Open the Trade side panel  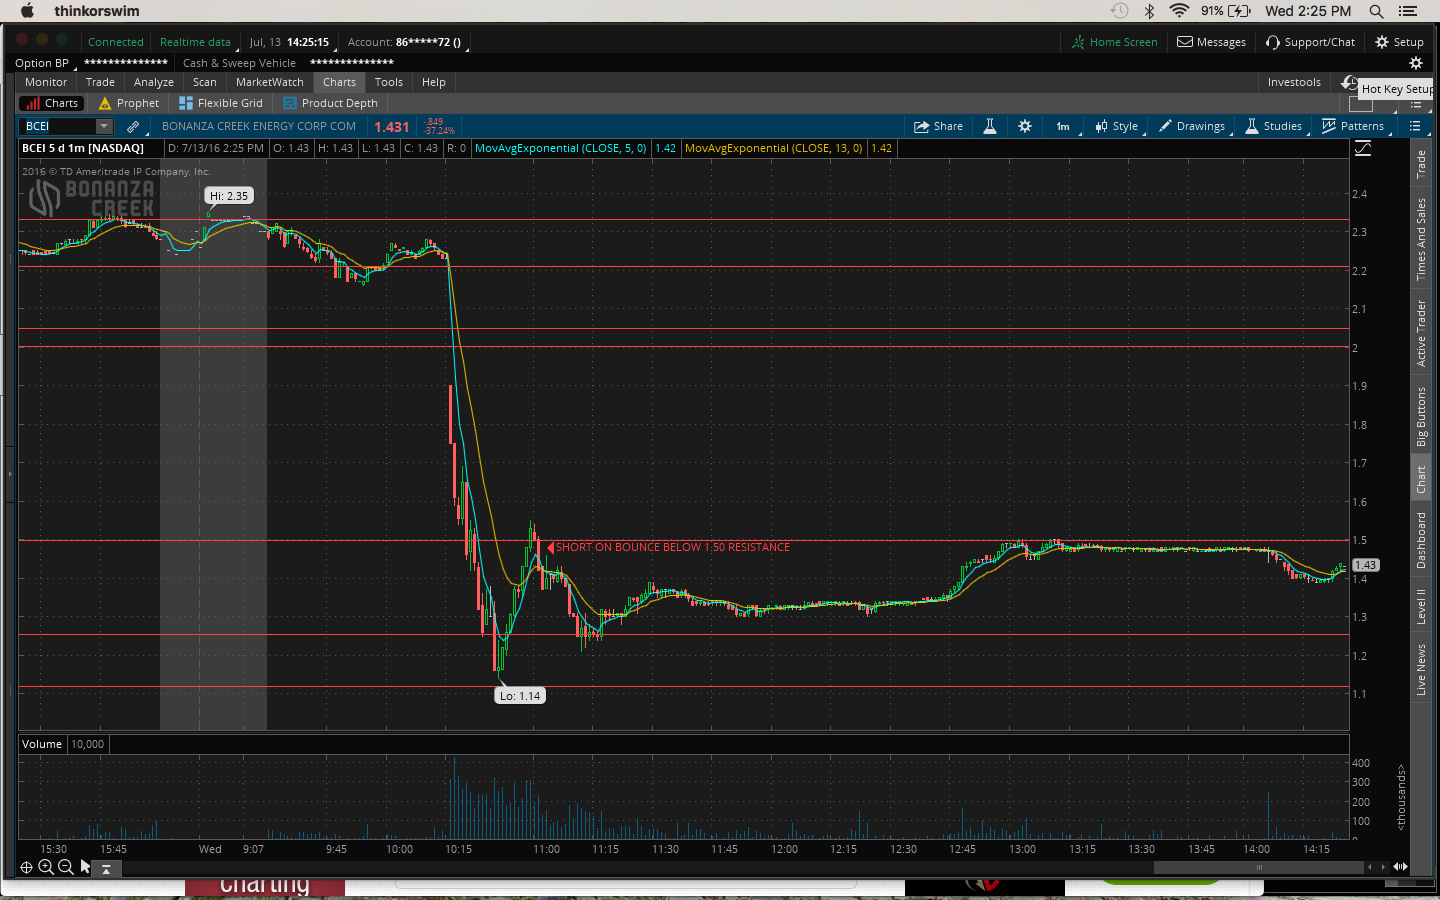(x=1421, y=165)
